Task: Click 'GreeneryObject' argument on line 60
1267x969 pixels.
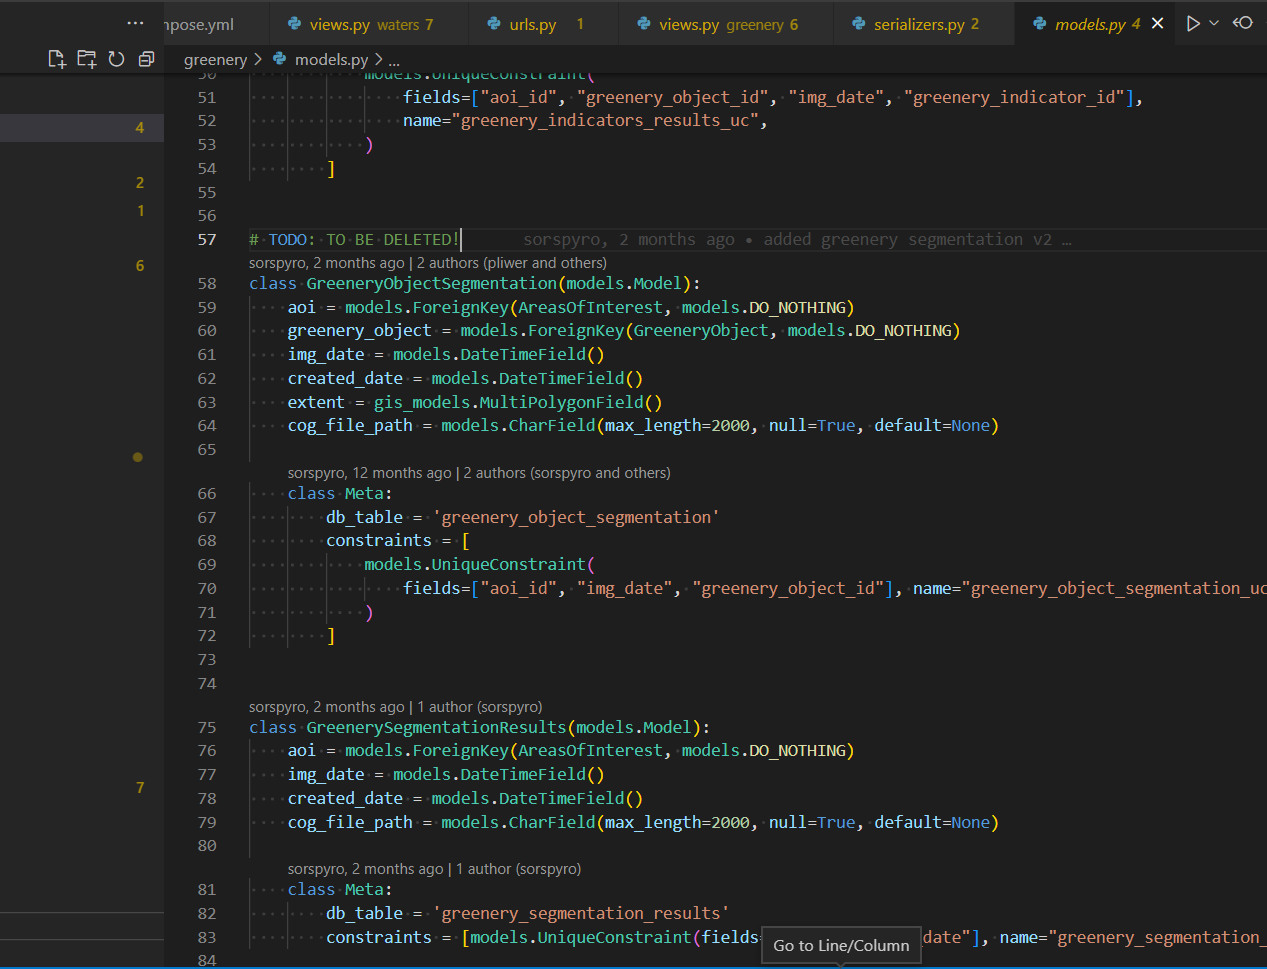Action: [701, 330]
